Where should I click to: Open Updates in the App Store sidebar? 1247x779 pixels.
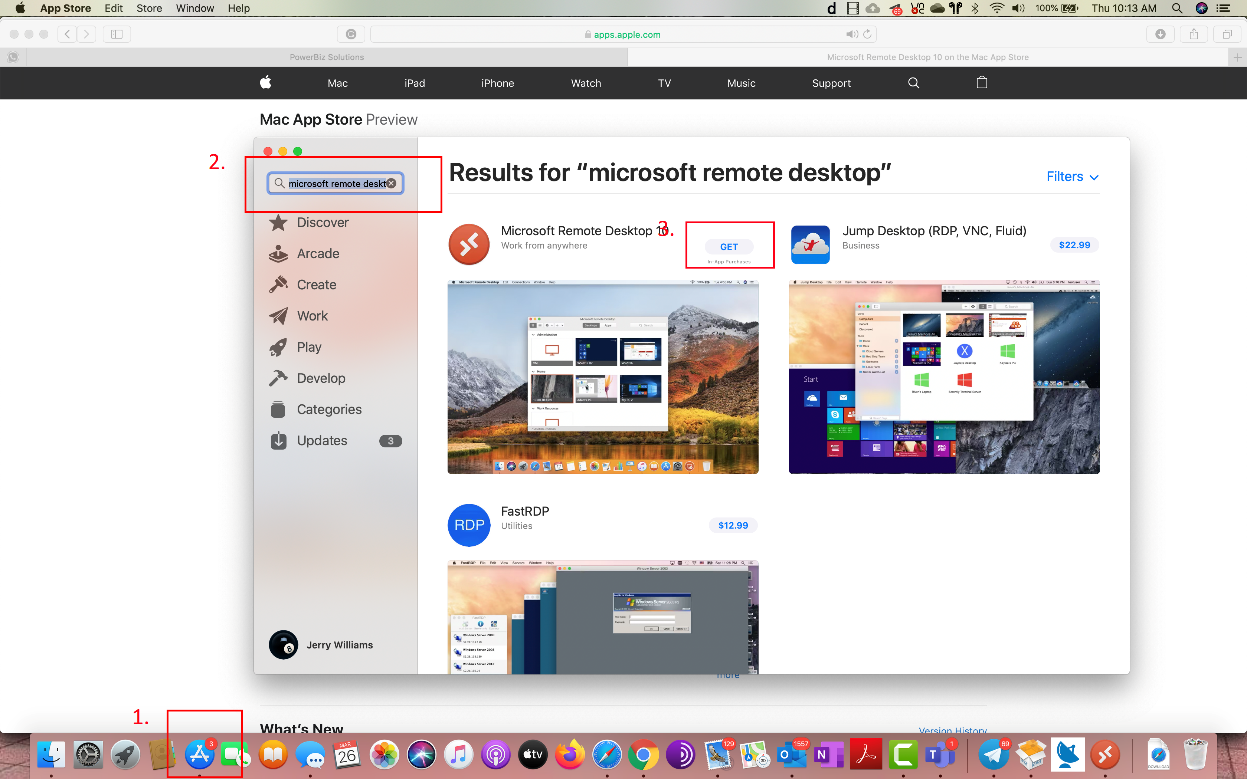point(335,440)
